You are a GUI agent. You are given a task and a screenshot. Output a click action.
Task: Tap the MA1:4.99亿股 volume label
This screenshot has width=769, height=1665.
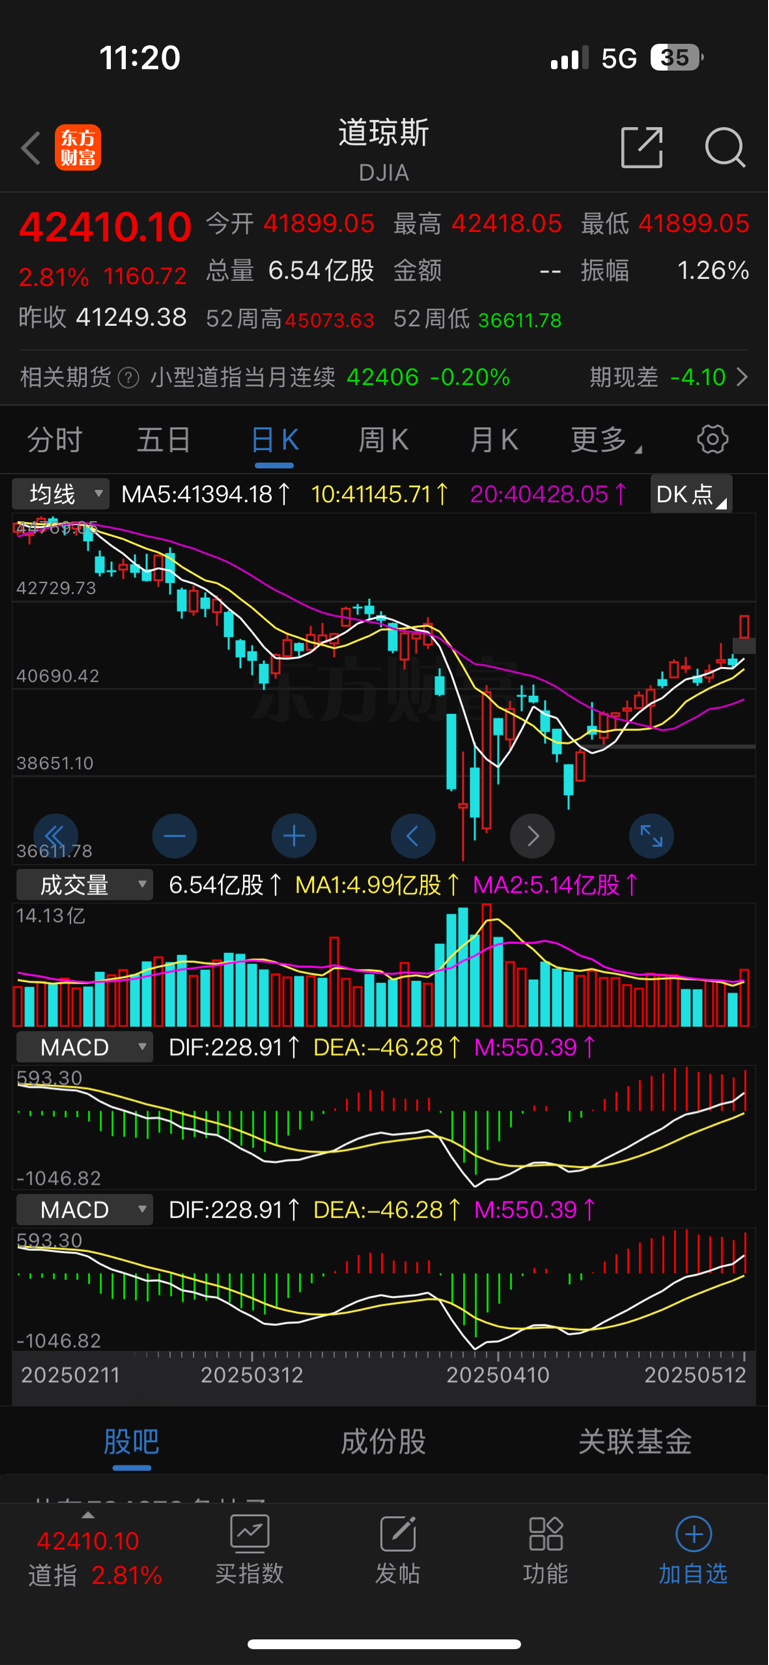point(378,885)
